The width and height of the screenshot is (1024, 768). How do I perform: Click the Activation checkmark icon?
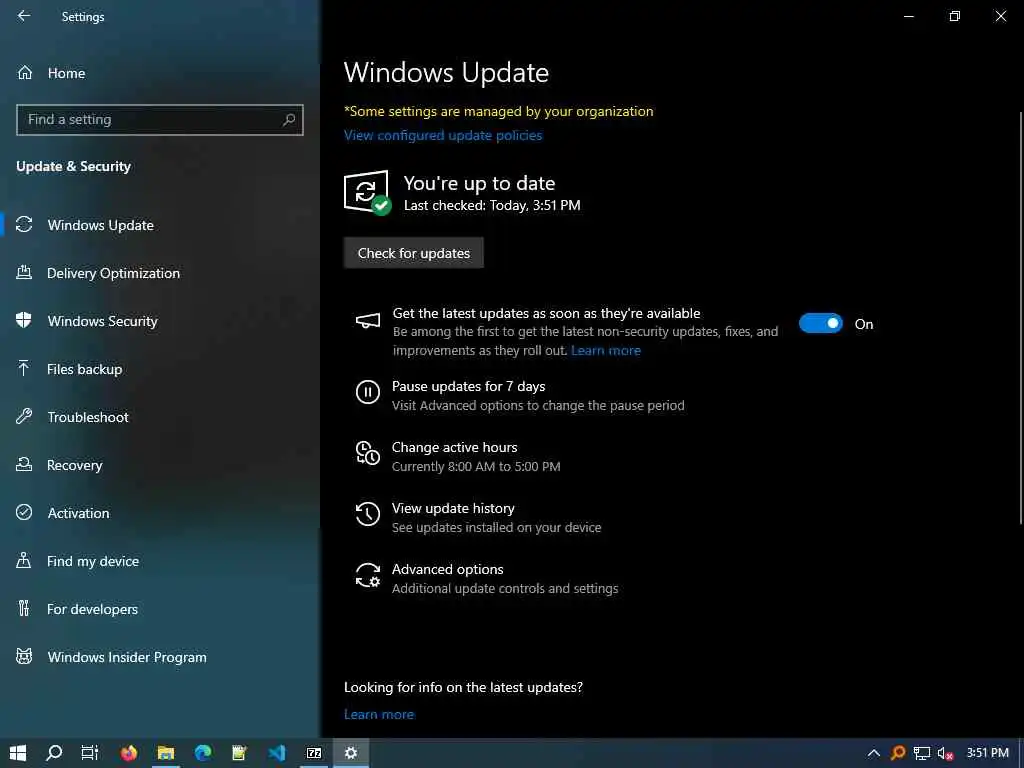[x=24, y=513]
